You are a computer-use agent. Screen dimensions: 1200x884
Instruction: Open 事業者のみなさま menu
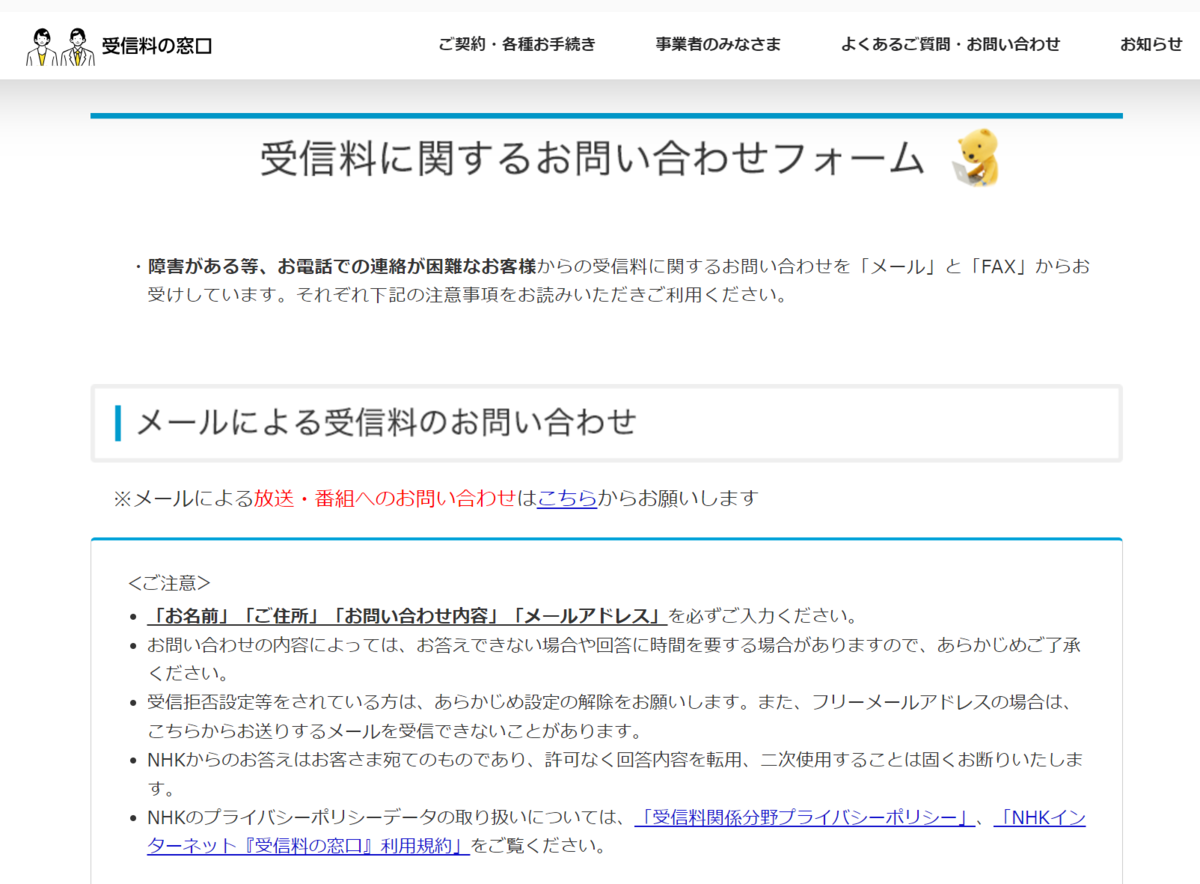click(718, 44)
